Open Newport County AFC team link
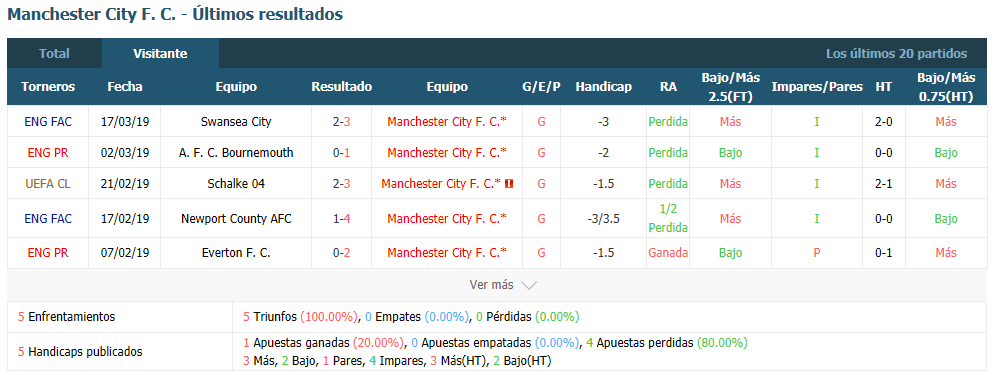The height and width of the screenshot is (375, 999). (236, 218)
